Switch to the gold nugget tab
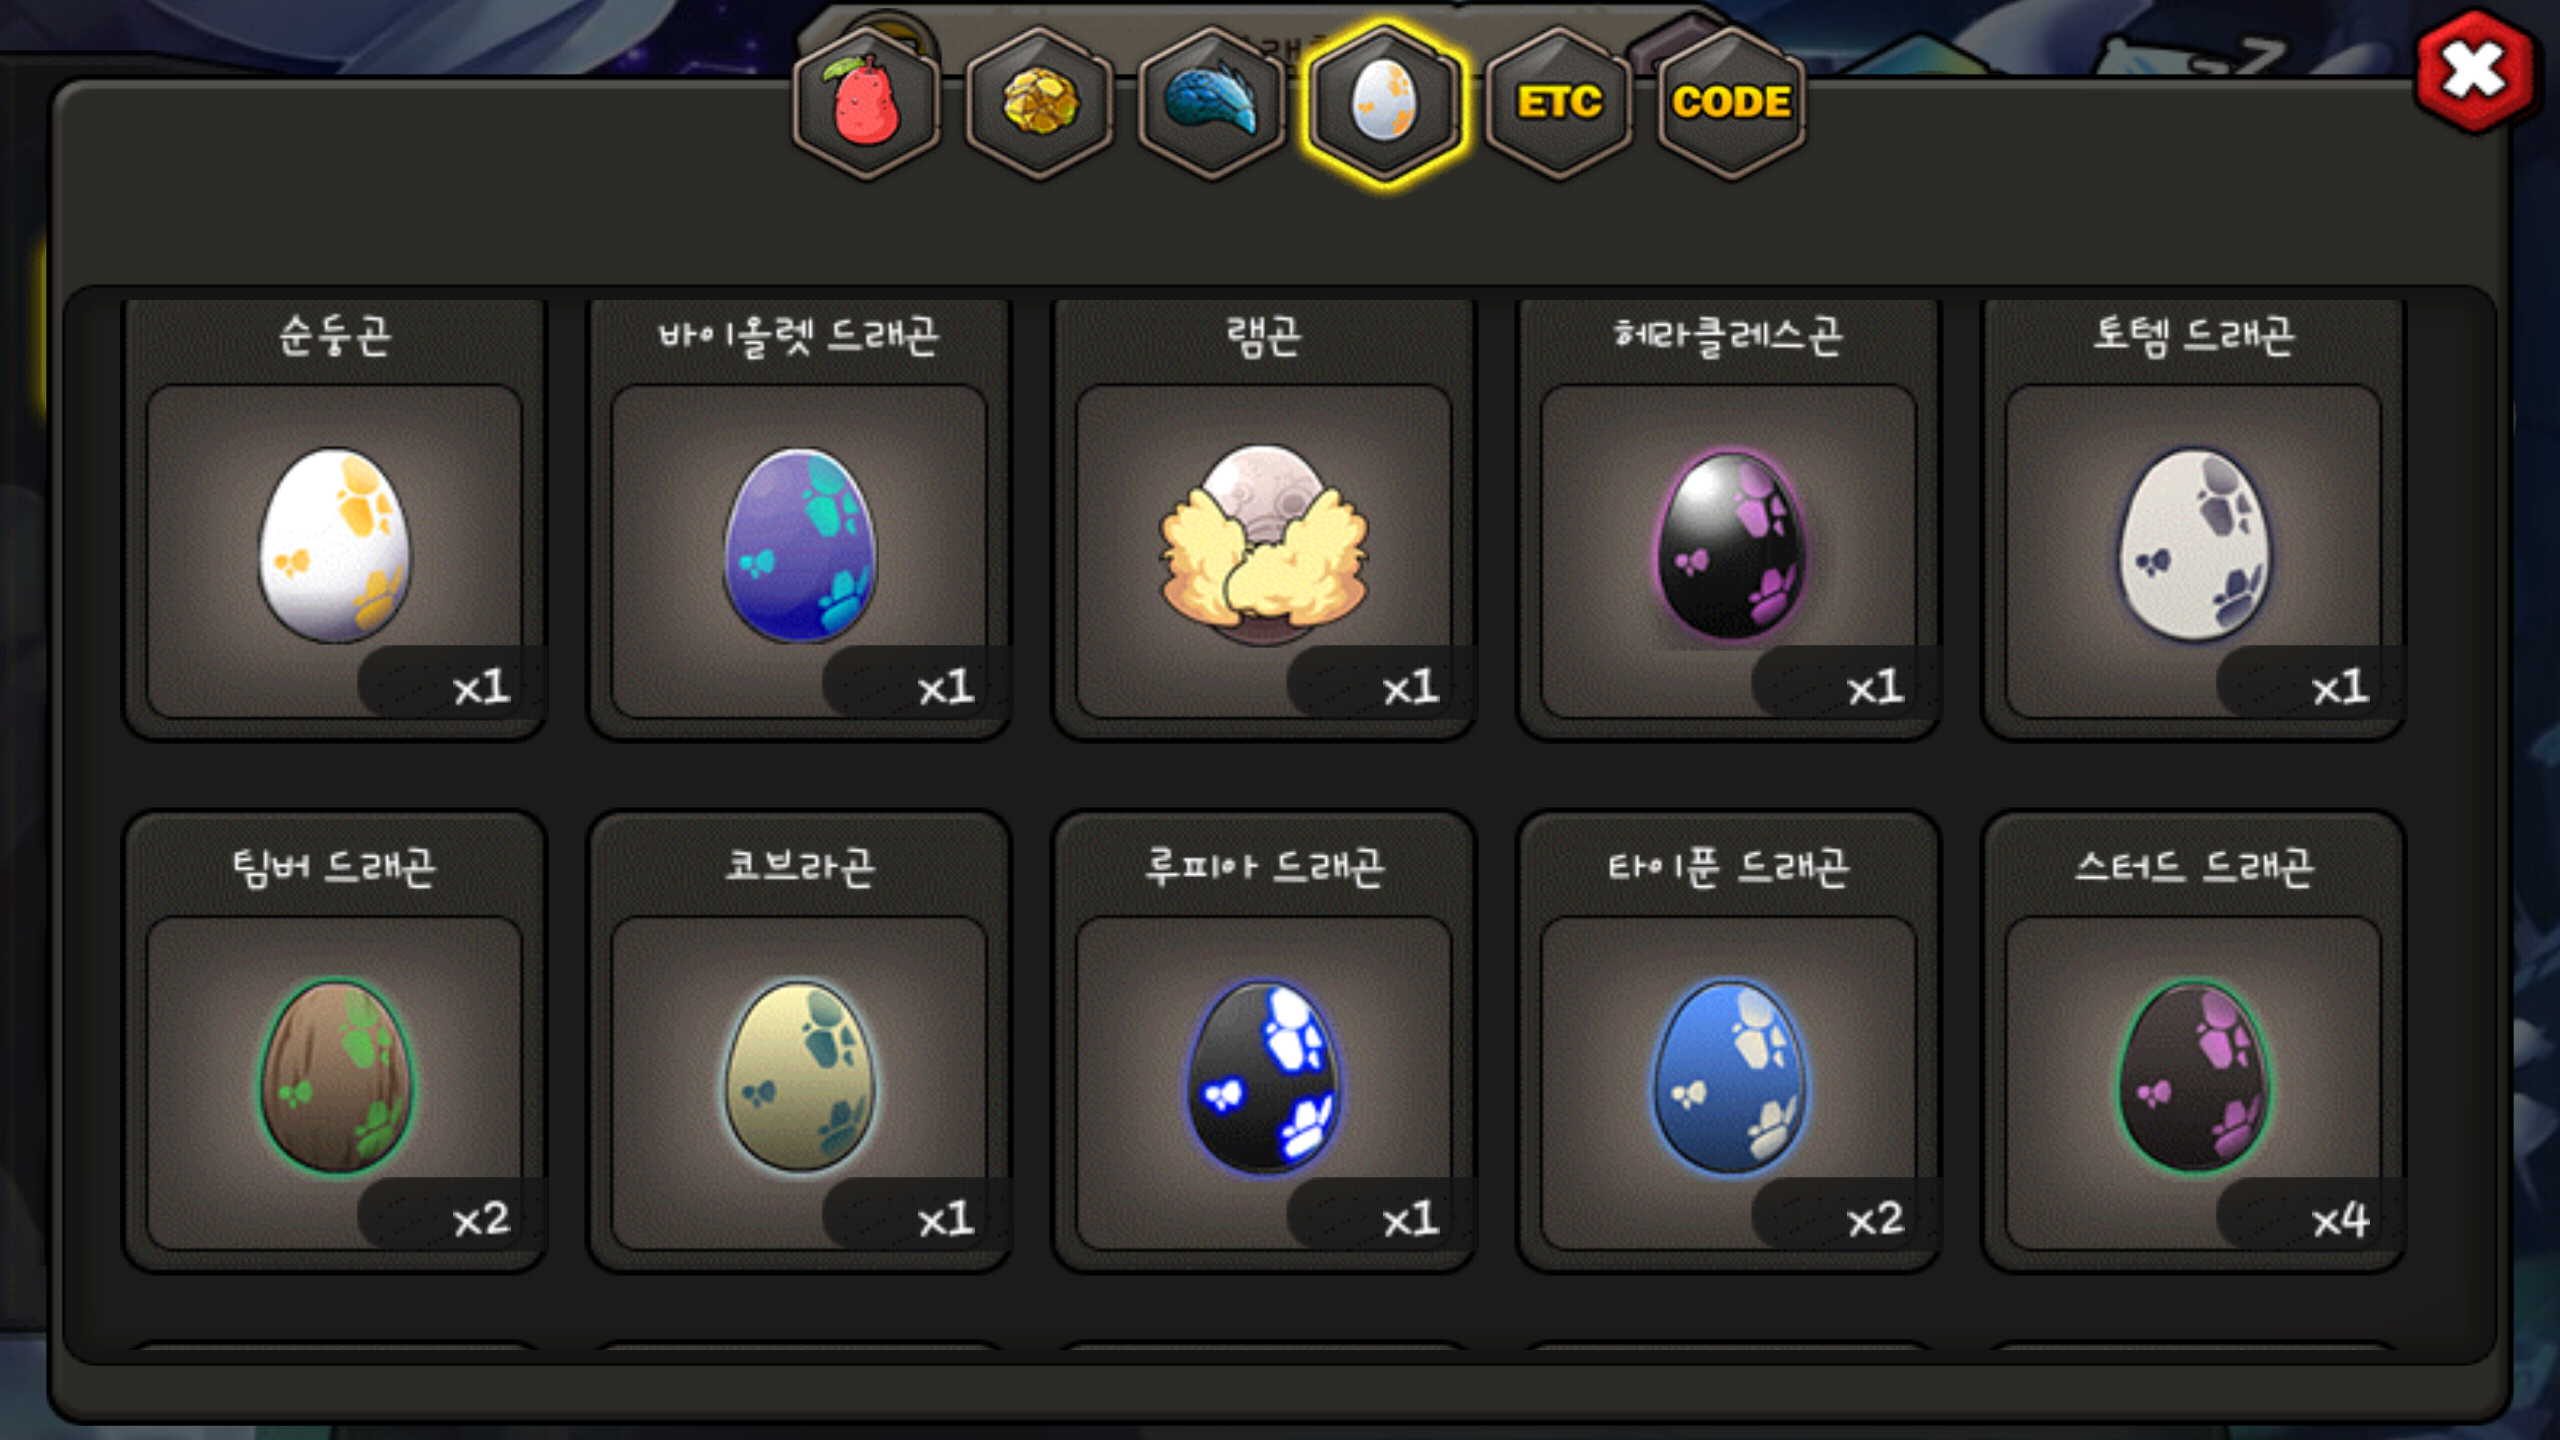 (x=1039, y=103)
